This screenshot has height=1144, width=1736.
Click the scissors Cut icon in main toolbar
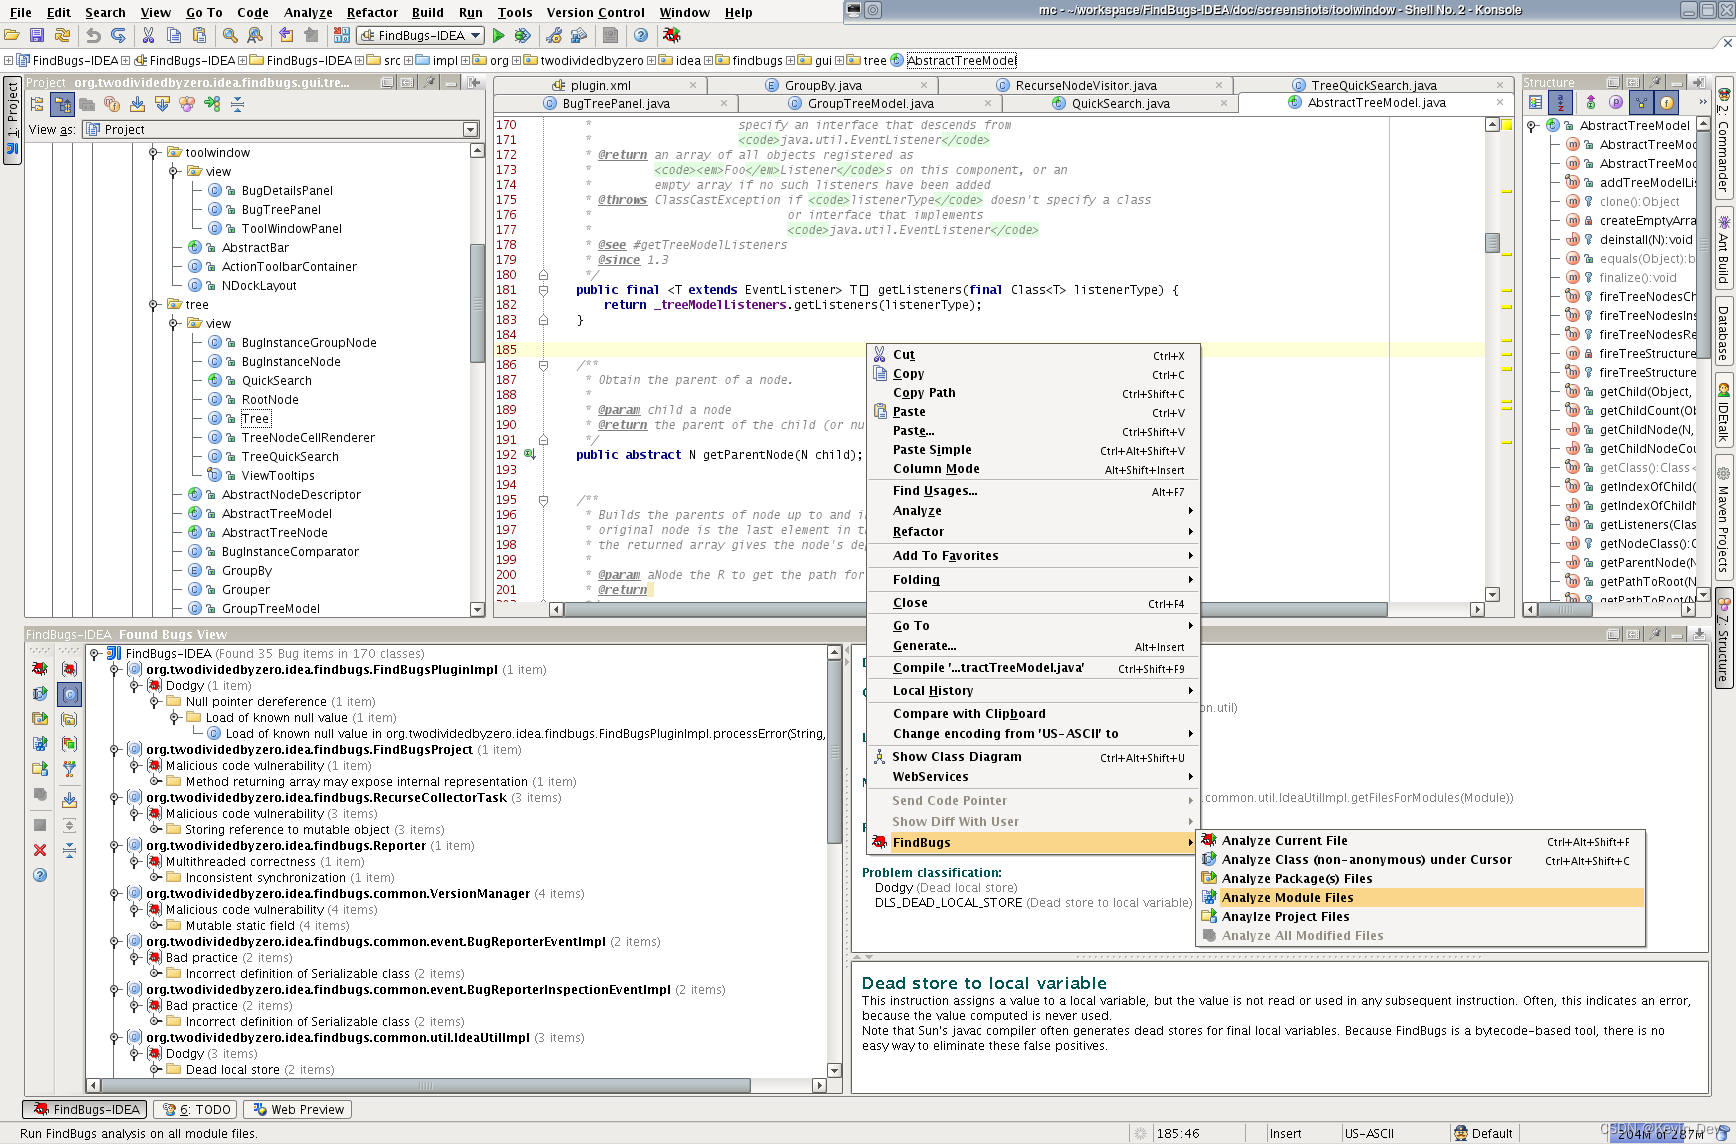148,36
